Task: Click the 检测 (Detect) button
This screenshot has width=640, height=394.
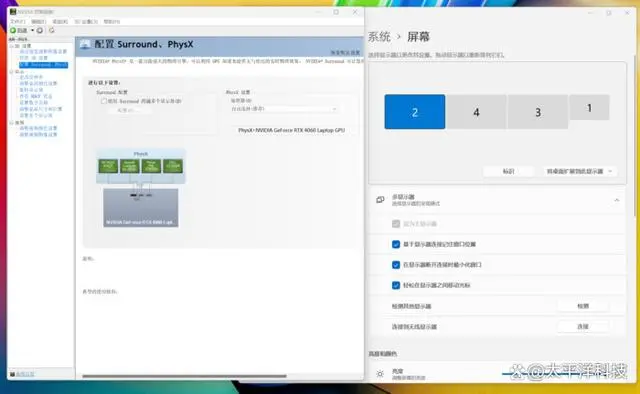Action: point(583,306)
